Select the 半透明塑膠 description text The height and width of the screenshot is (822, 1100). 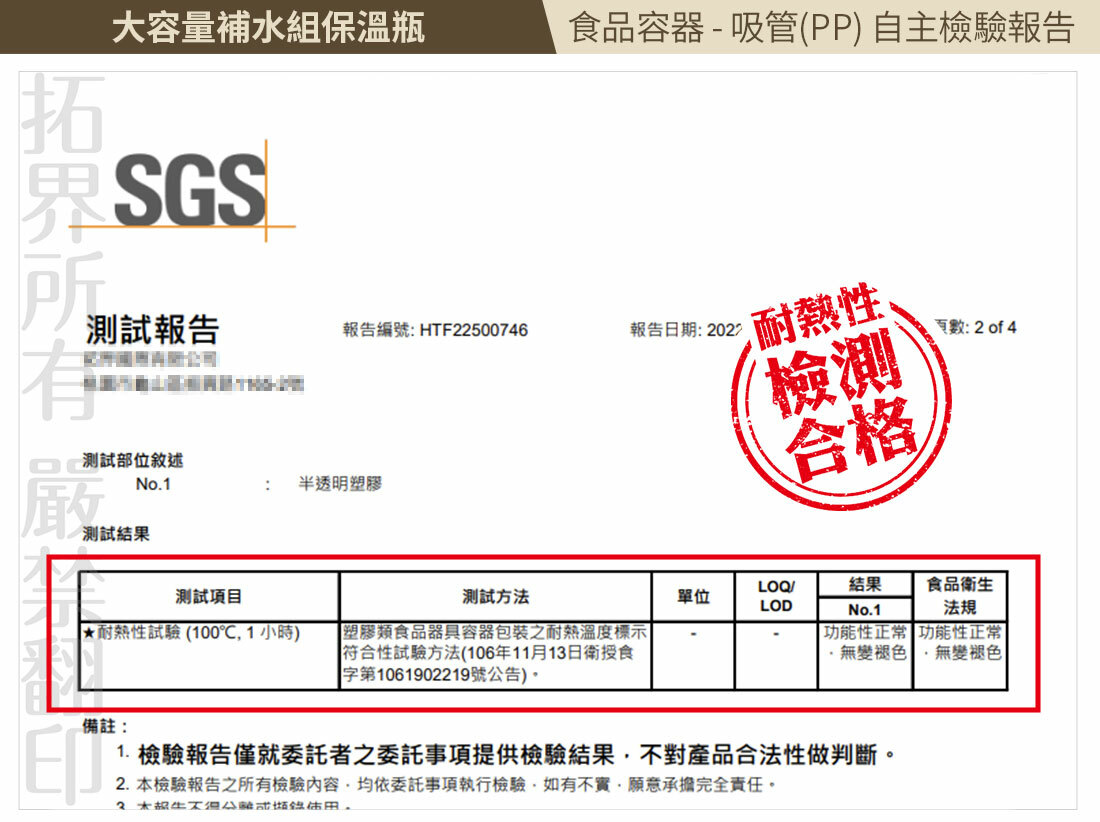pos(340,484)
